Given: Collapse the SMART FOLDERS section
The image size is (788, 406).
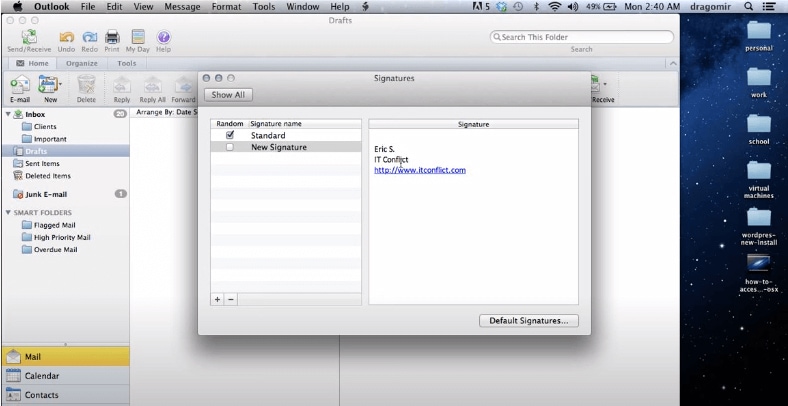Looking at the screenshot, I should [x=8, y=213].
